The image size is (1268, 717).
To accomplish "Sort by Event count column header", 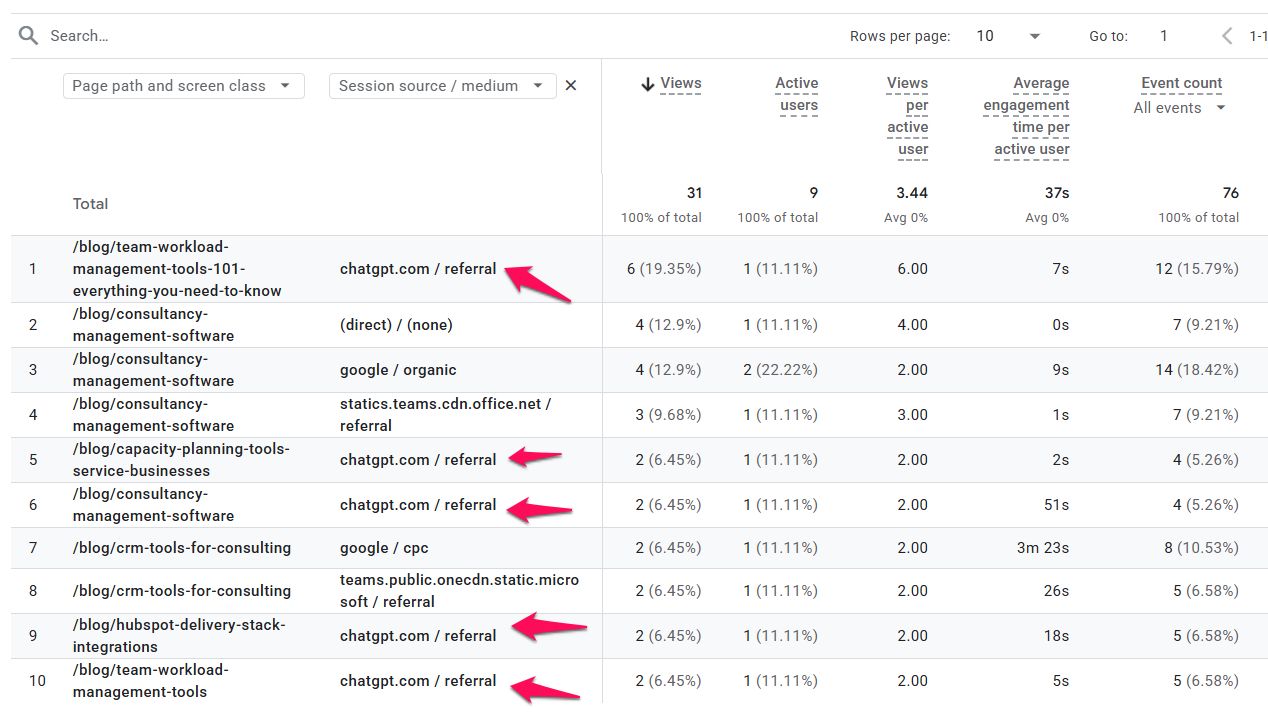I will (x=1182, y=84).
